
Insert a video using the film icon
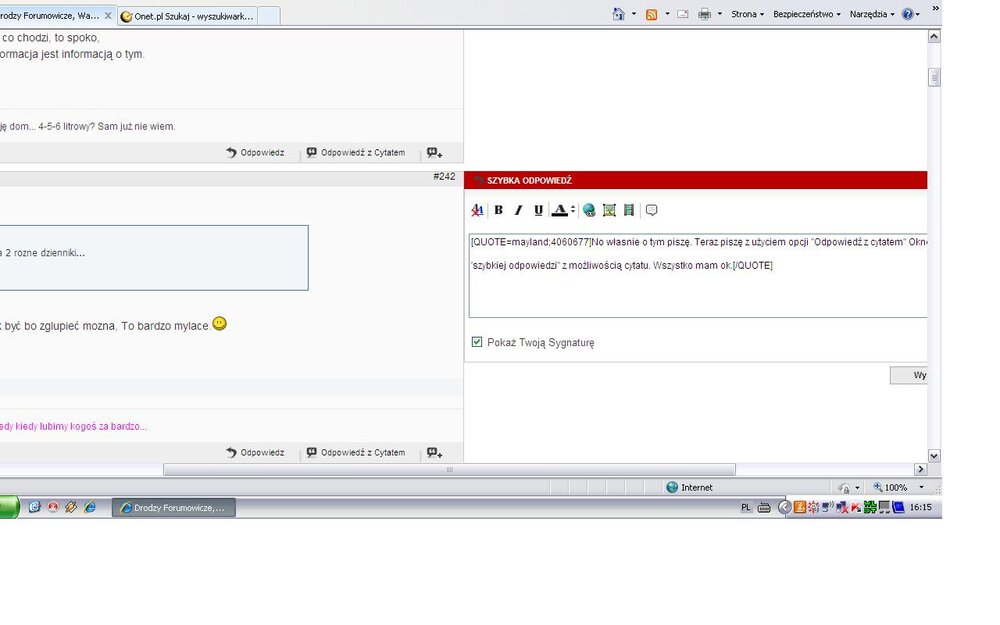pyautogui.click(x=629, y=210)
